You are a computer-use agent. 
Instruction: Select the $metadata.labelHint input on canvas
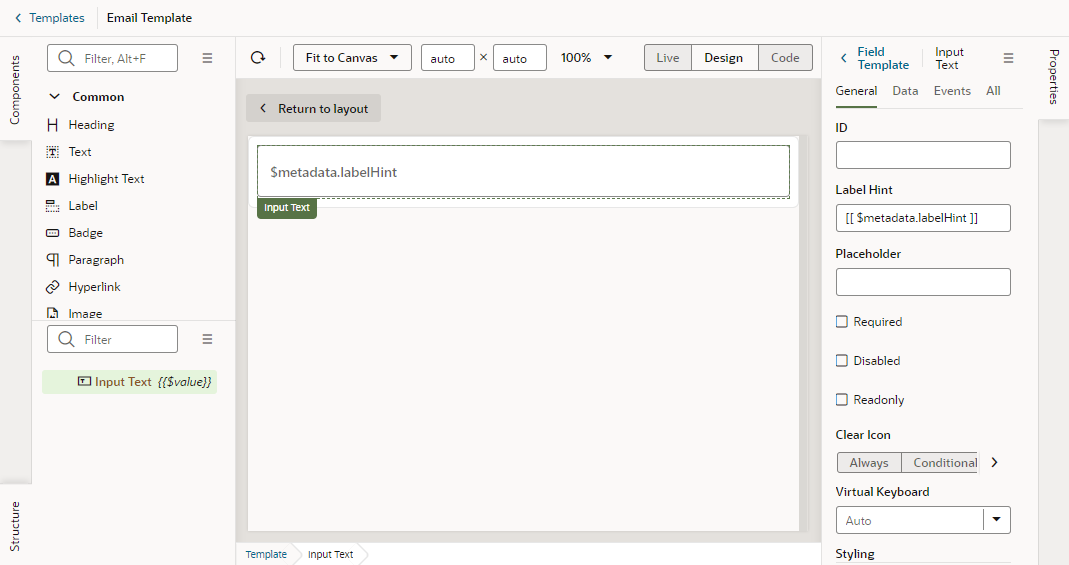tap(524, 172)
